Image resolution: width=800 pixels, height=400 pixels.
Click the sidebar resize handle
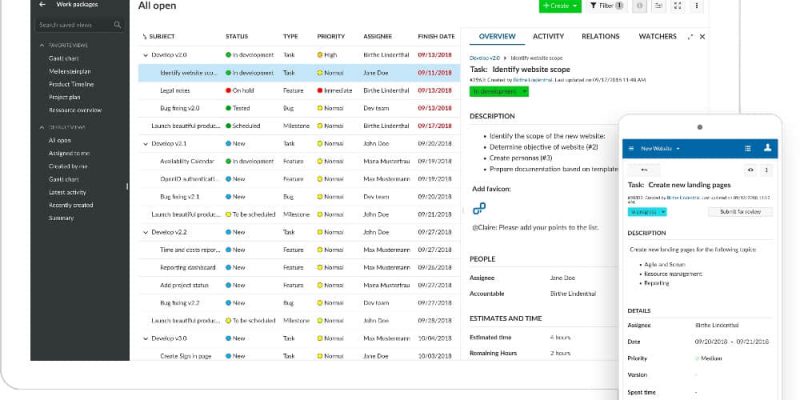127,187
